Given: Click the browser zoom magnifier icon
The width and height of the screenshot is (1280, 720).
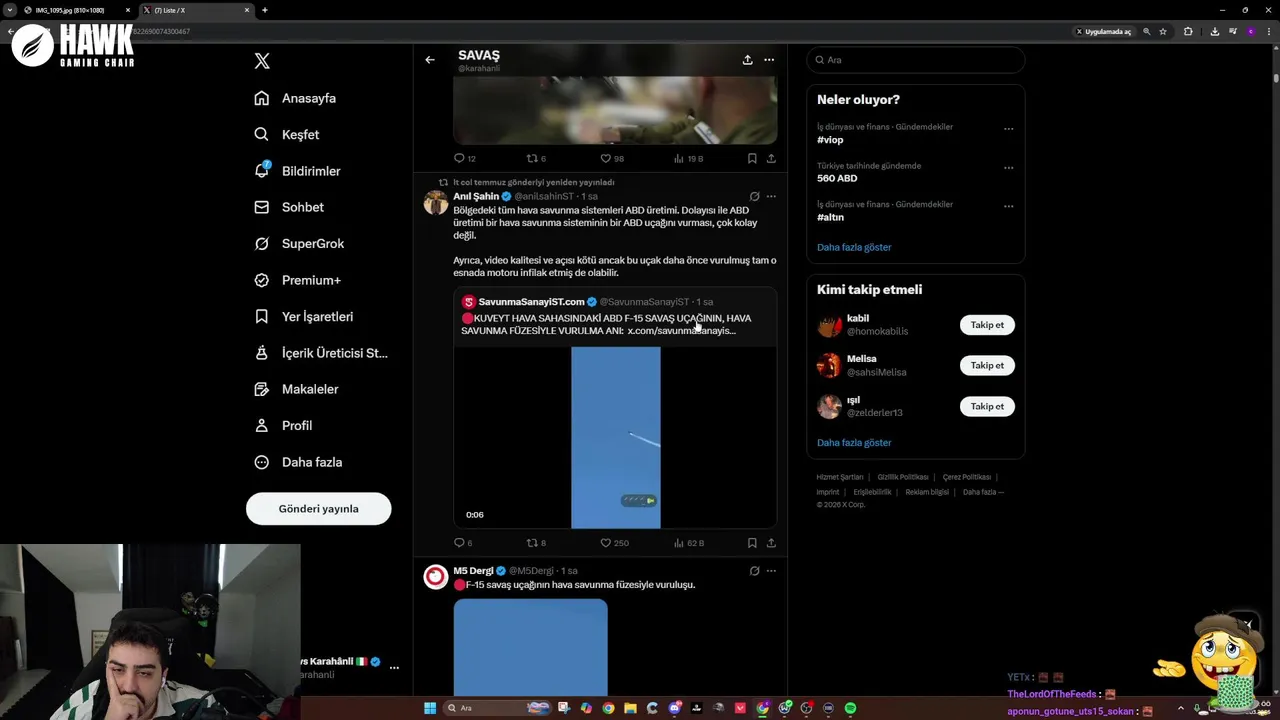Looking at the screenshot, I should 1146,31.
